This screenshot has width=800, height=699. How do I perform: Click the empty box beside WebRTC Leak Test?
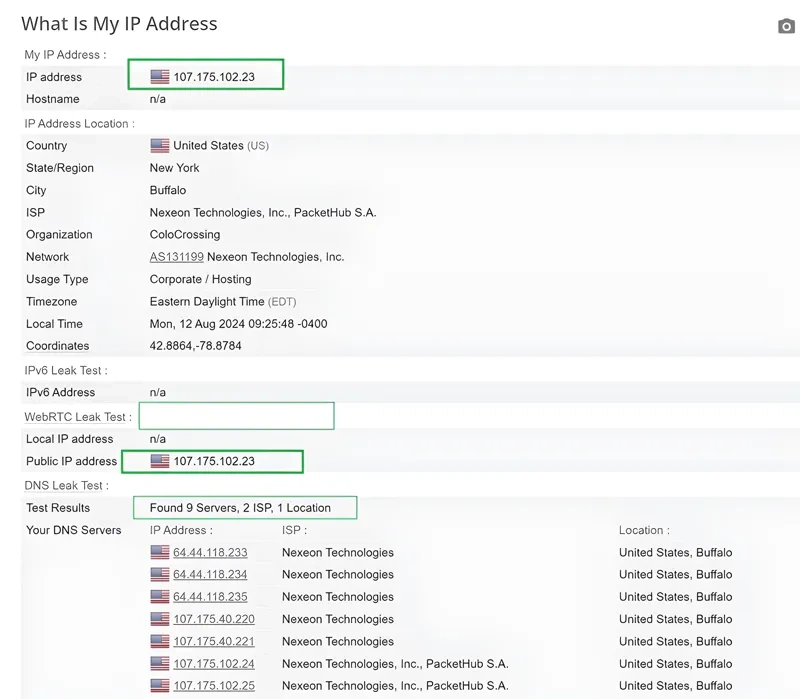click(236, 416)
